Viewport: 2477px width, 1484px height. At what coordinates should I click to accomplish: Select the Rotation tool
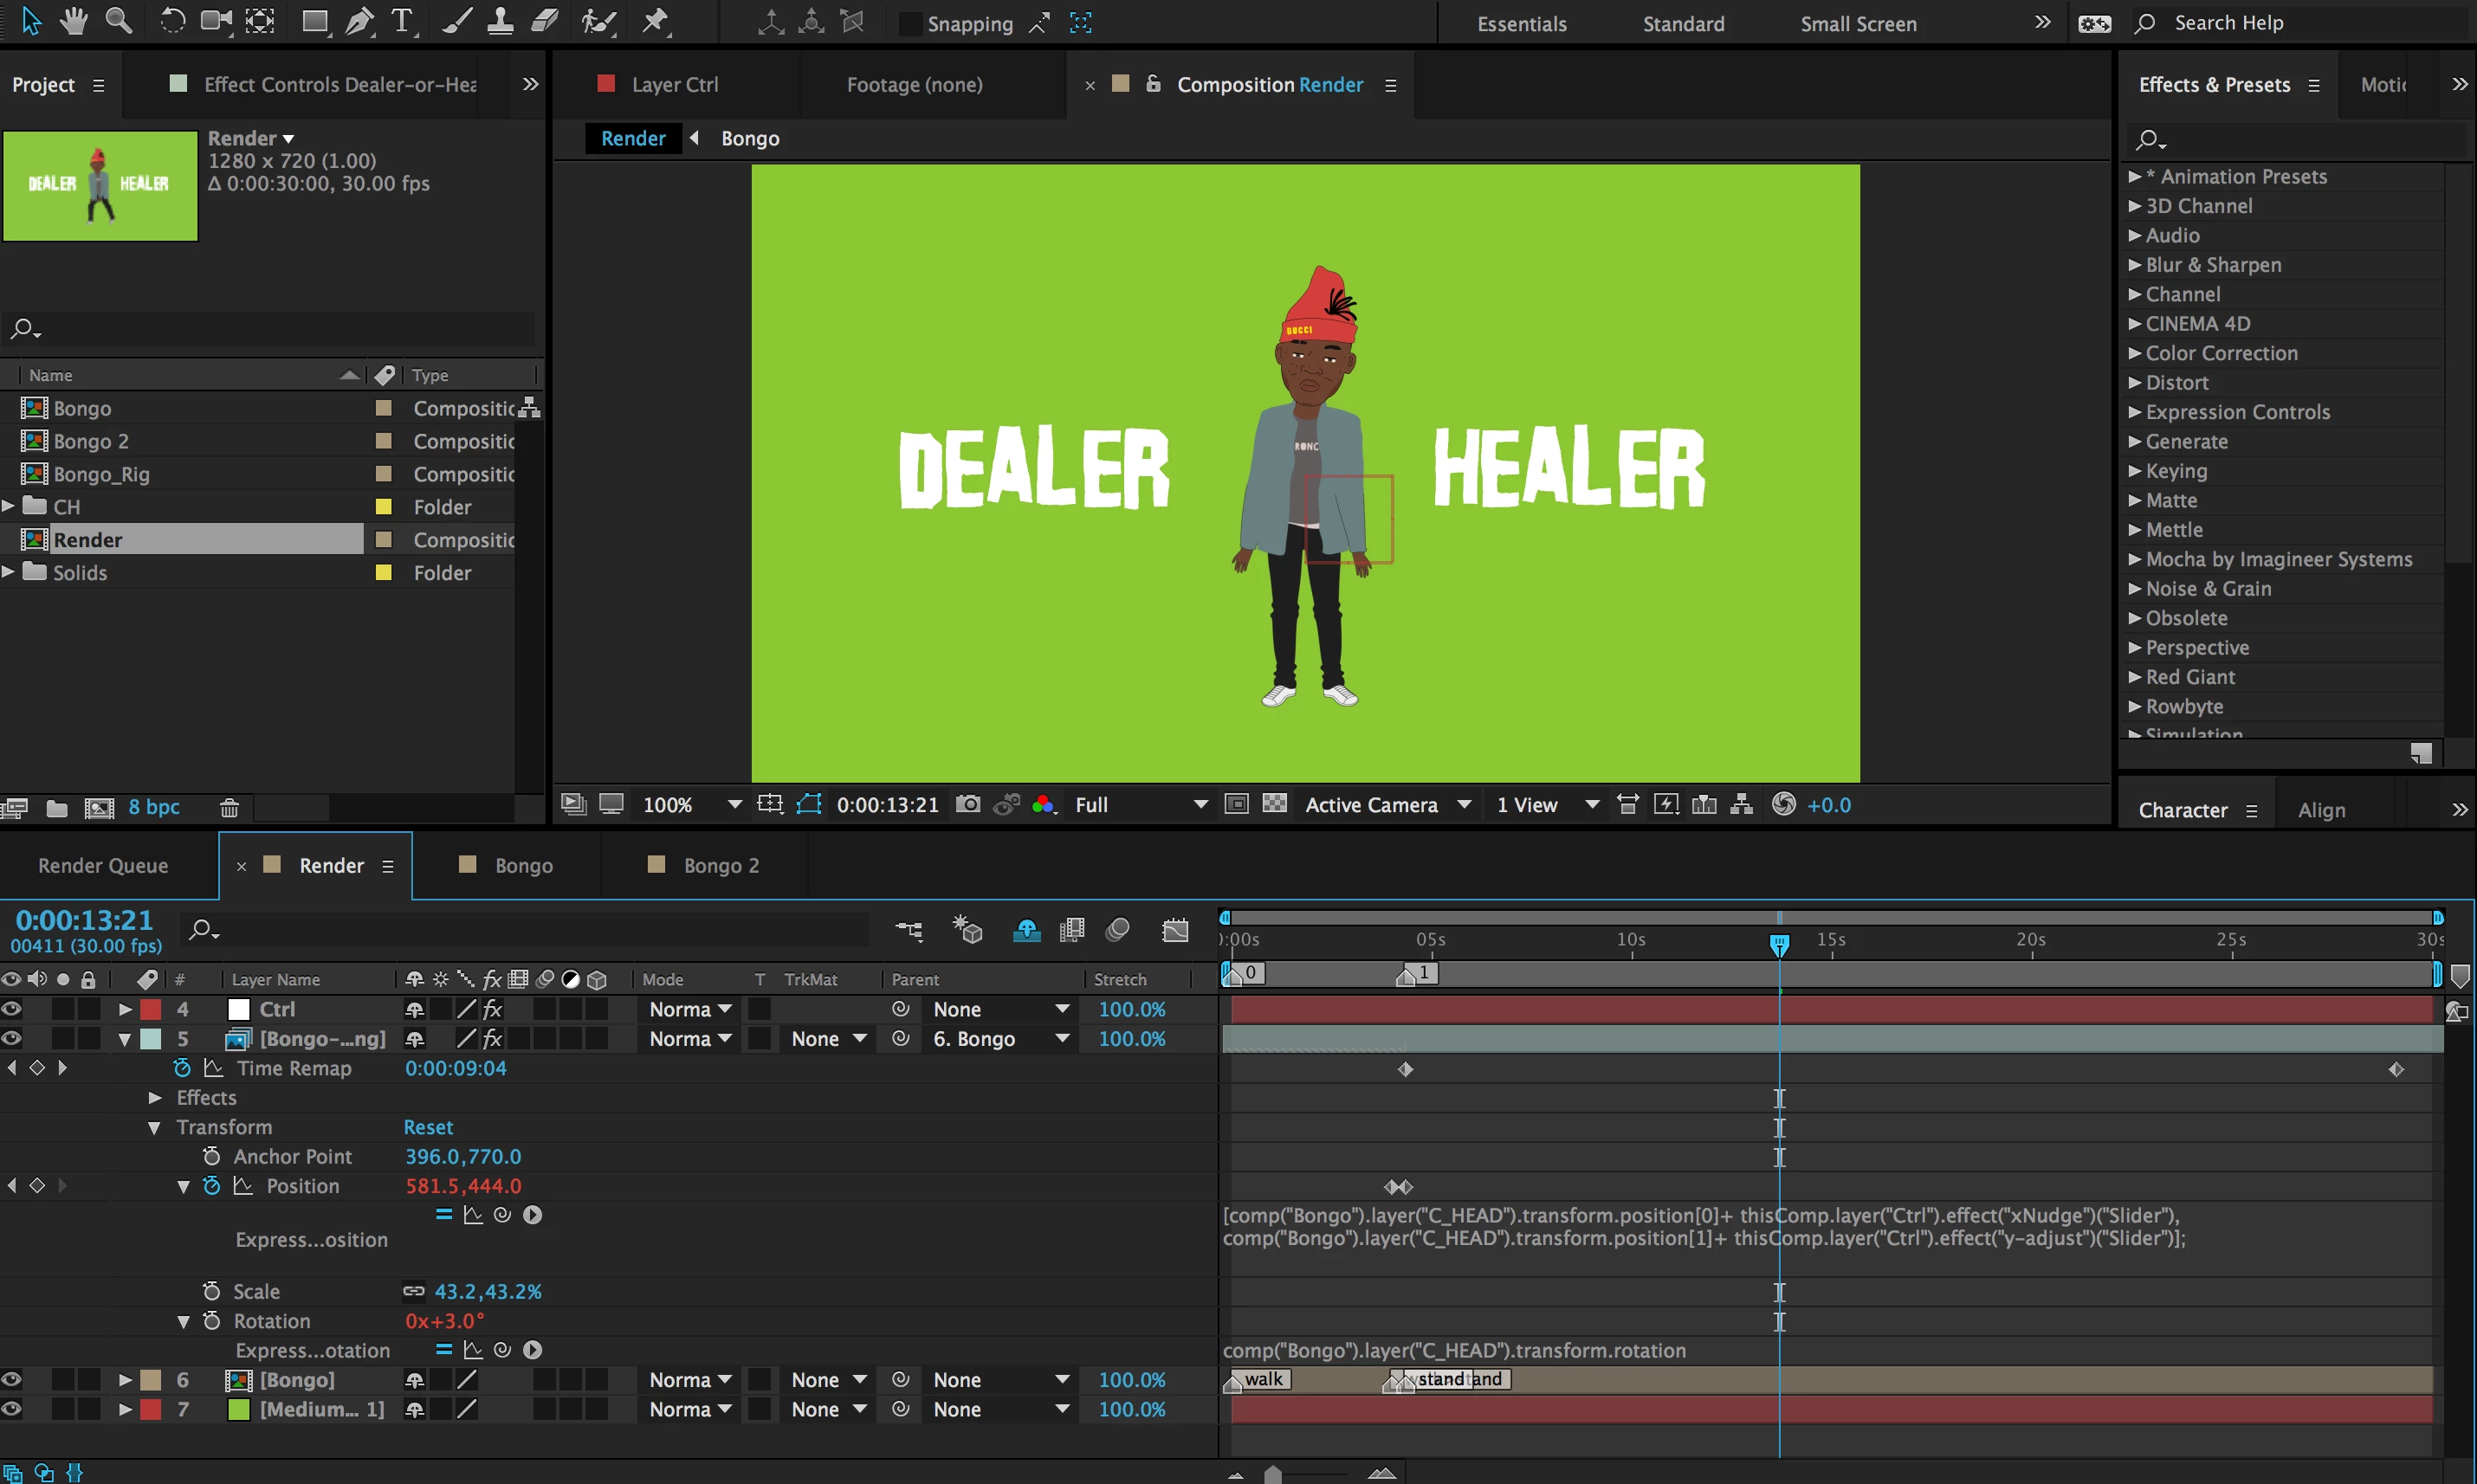click(172, 22)
